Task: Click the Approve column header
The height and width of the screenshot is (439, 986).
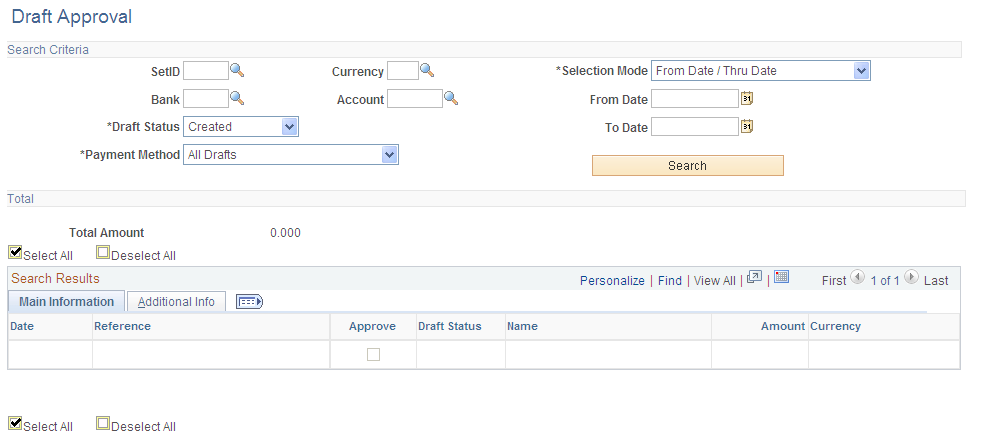Action: click(372, 326)
